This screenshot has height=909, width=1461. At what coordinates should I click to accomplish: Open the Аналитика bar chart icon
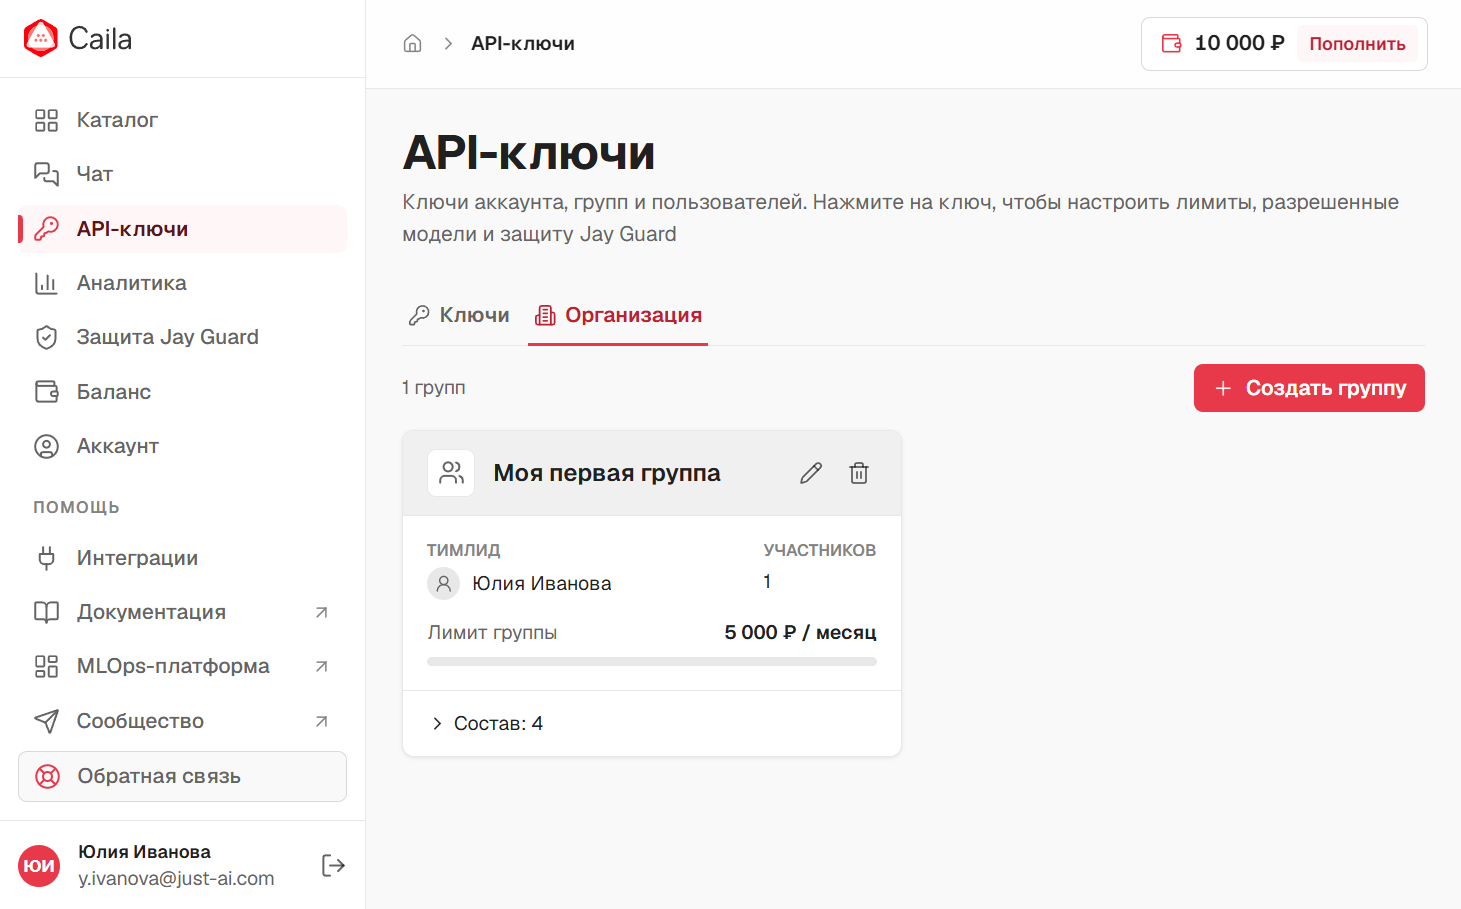pyautogui.click(x=46, y=283)
